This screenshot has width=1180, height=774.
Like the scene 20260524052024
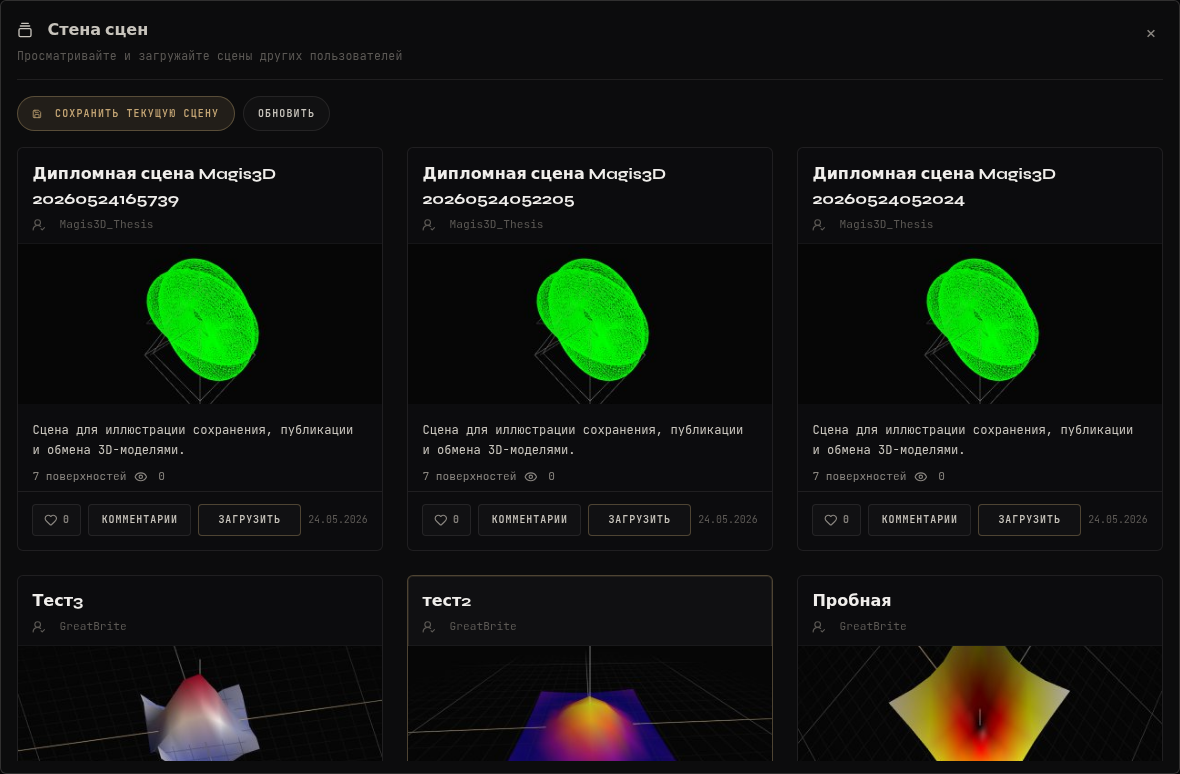pyautogui.click(x=836, y=520)
